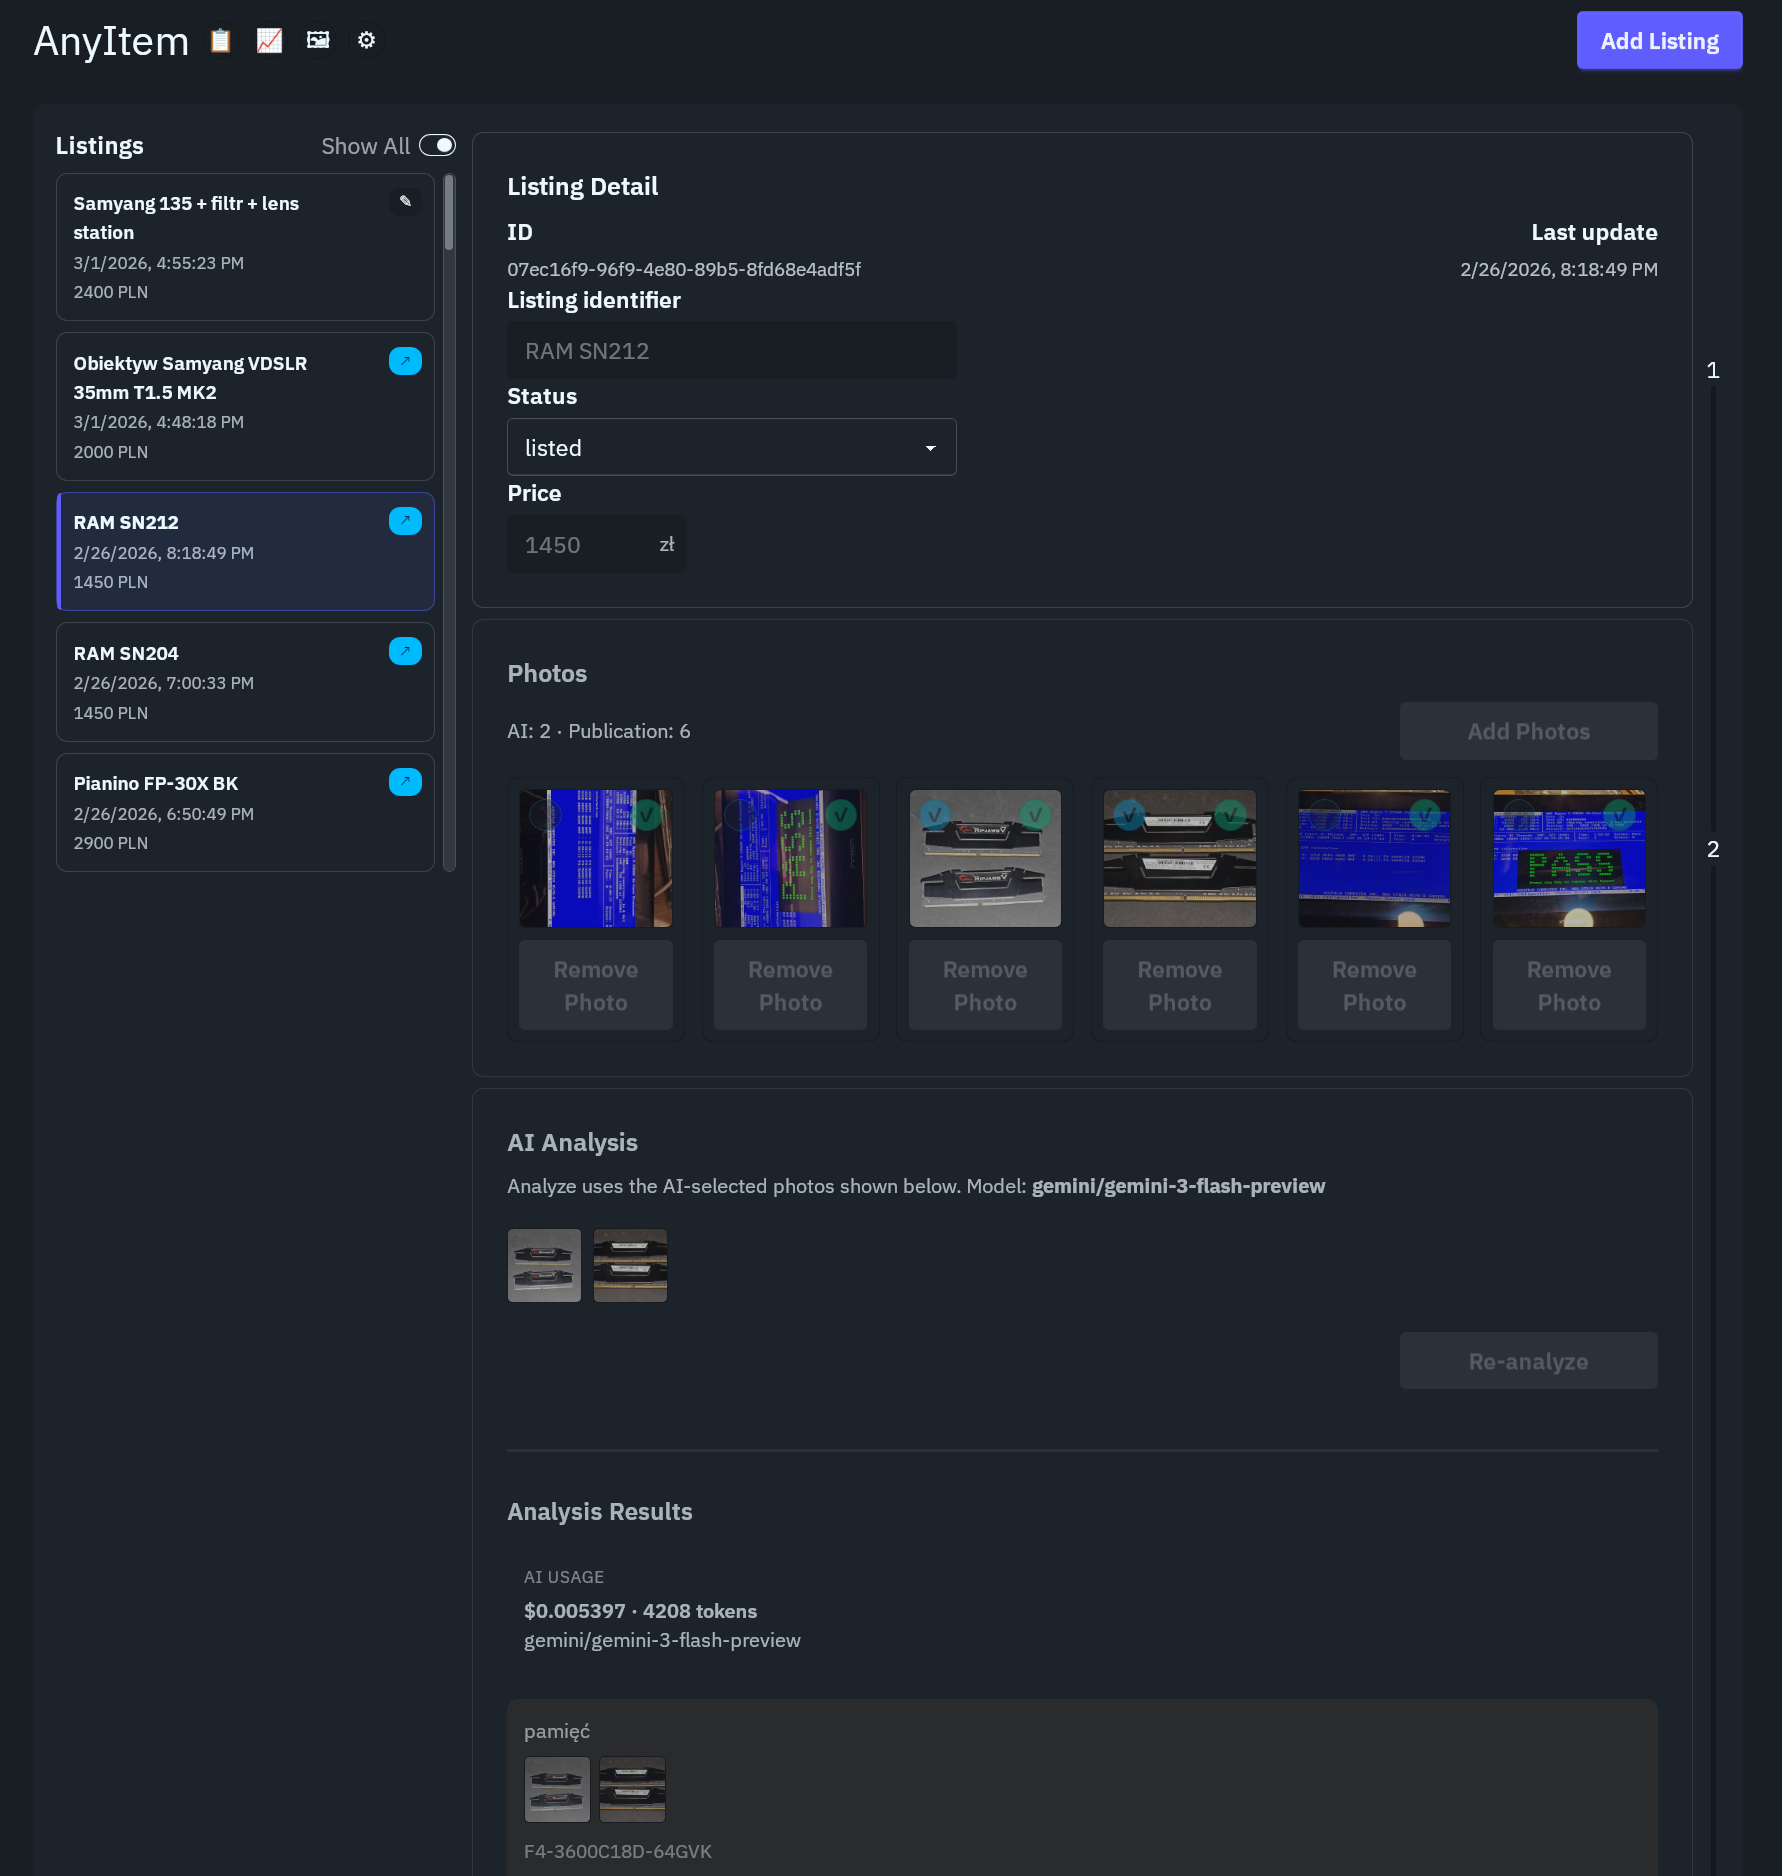This screenshot has height=1876, width=1782.
Task: Open the clipboard listings page icon
Action: 220,41
